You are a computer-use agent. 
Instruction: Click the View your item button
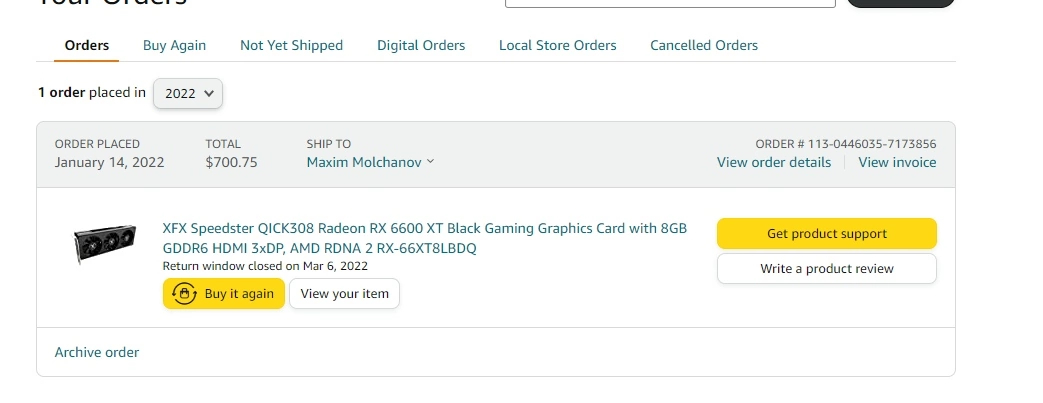coord(344,294)
